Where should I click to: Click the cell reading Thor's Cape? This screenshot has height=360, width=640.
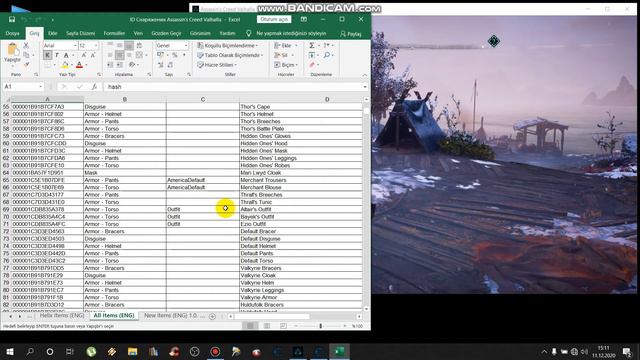point(301,107)
